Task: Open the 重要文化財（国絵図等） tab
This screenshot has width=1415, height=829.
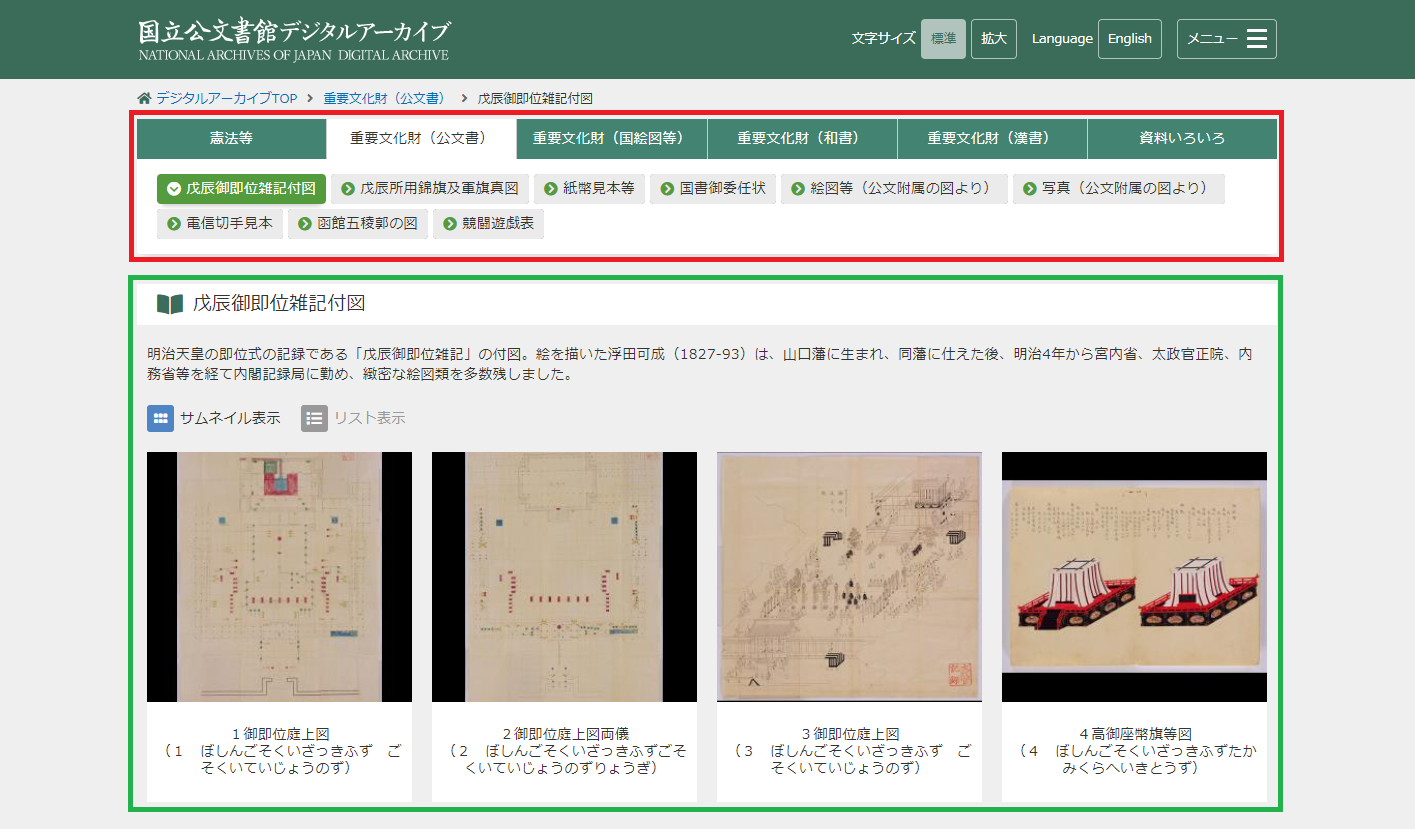Action: [612, 139]
